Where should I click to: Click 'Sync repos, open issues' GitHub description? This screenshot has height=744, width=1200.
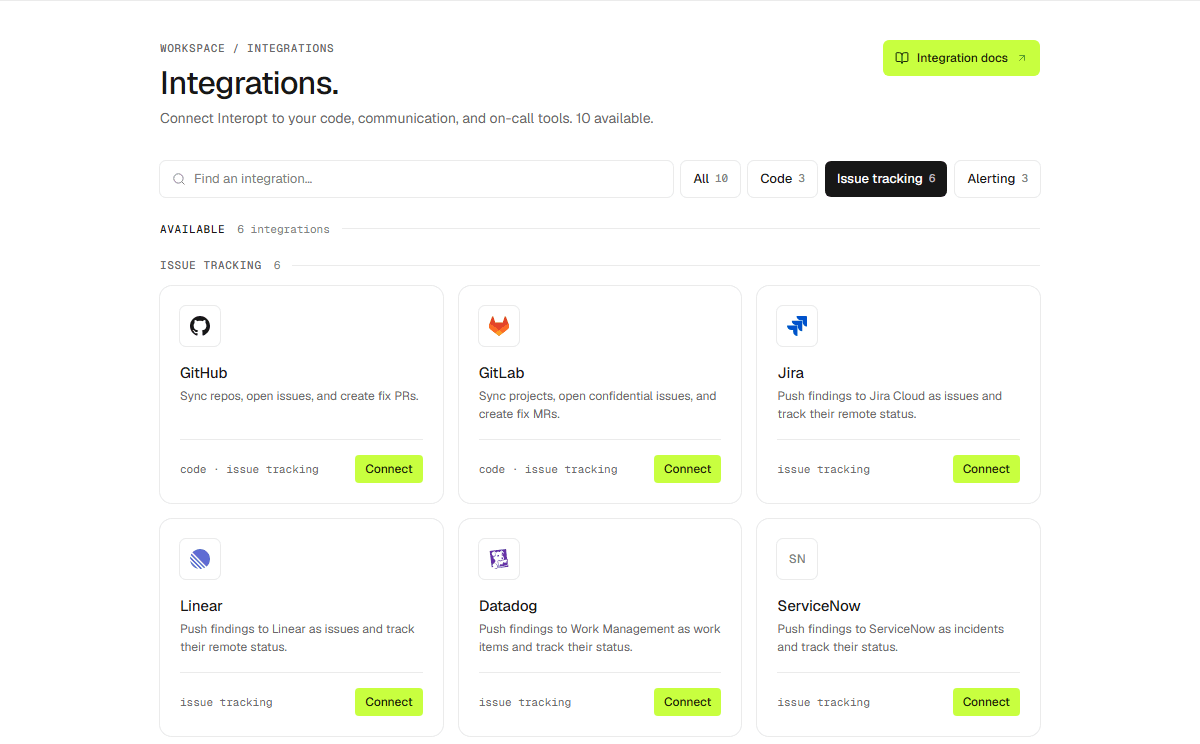(299, 396)
